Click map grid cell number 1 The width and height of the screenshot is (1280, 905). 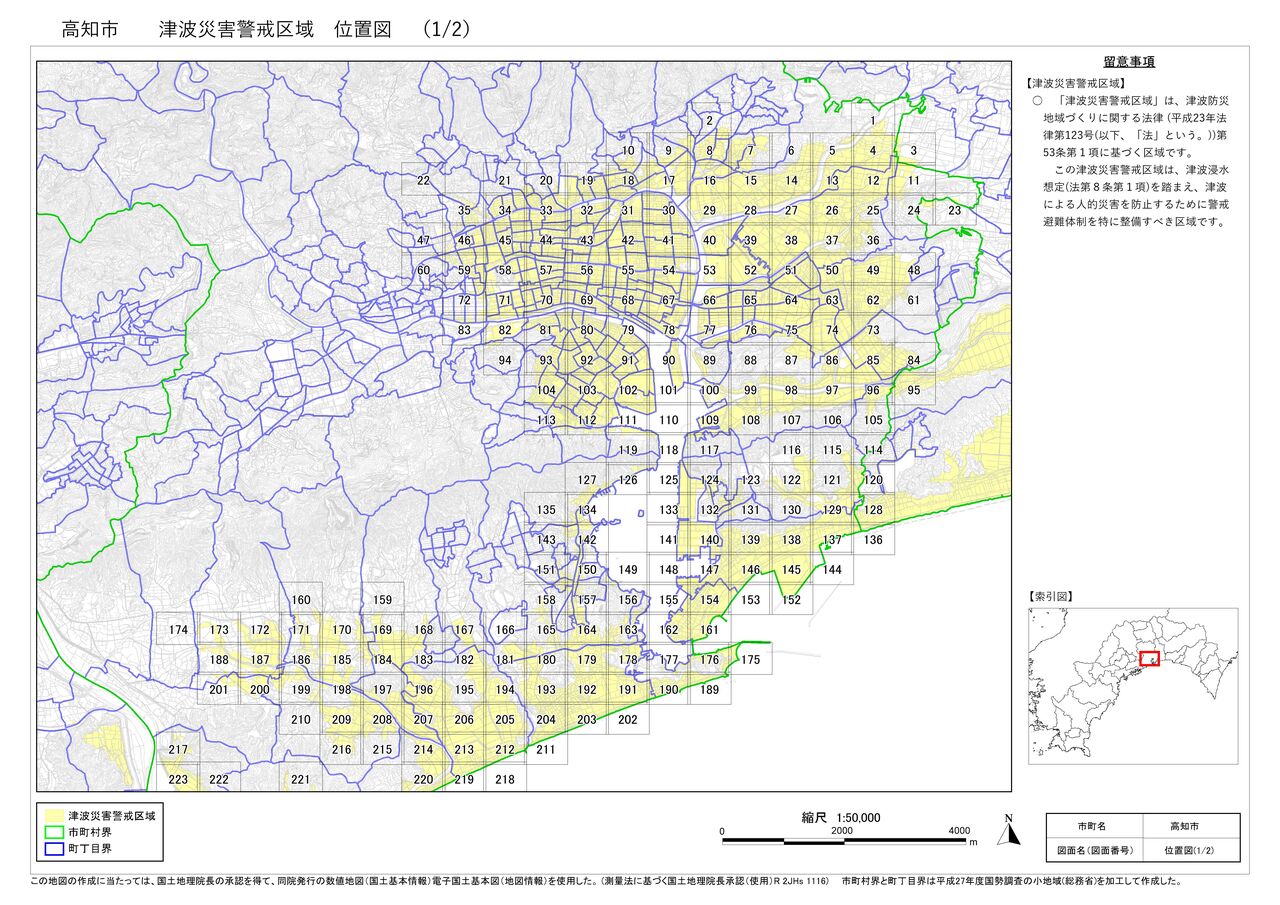point(873,121)
